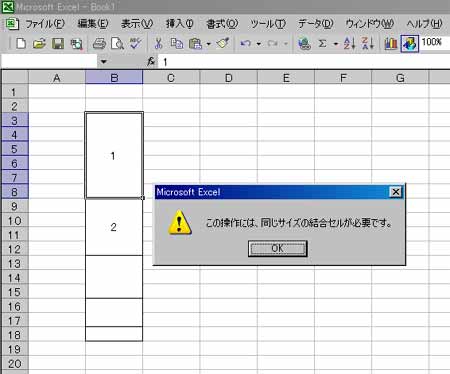Screen dimensions: 450x374
Task: Click the Open folder icon
Action: 39,43
